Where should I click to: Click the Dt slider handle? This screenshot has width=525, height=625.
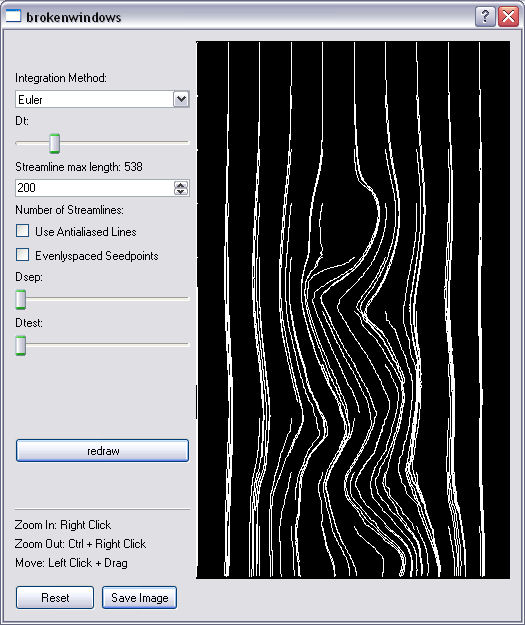click(55, 143)
